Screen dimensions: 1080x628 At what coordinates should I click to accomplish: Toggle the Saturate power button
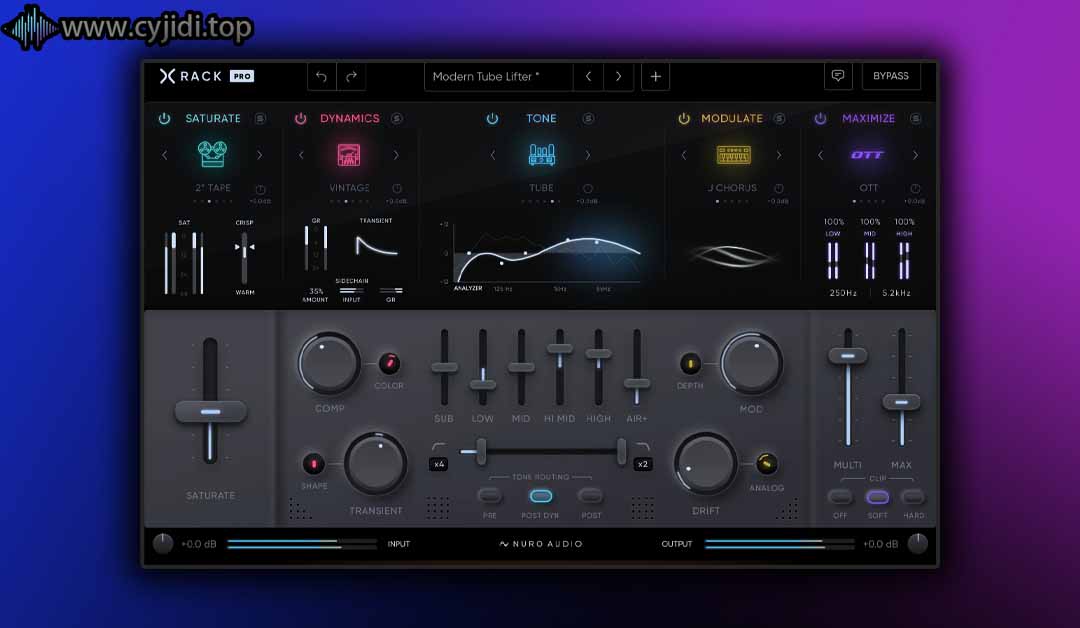click(164, 118)
